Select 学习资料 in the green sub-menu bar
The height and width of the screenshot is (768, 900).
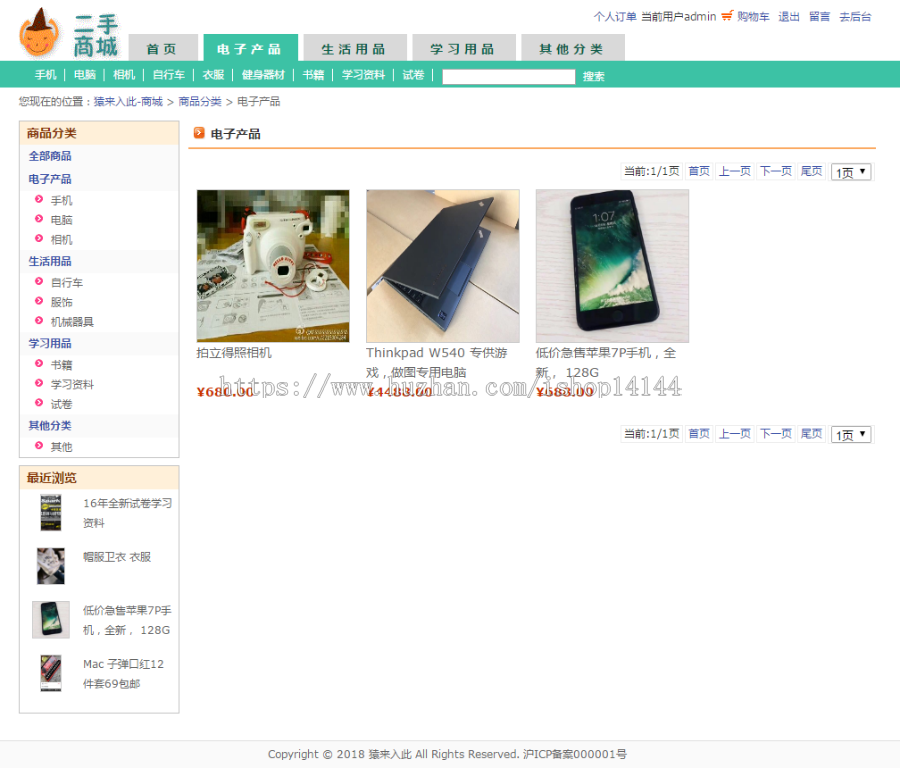tap(363, 75)
